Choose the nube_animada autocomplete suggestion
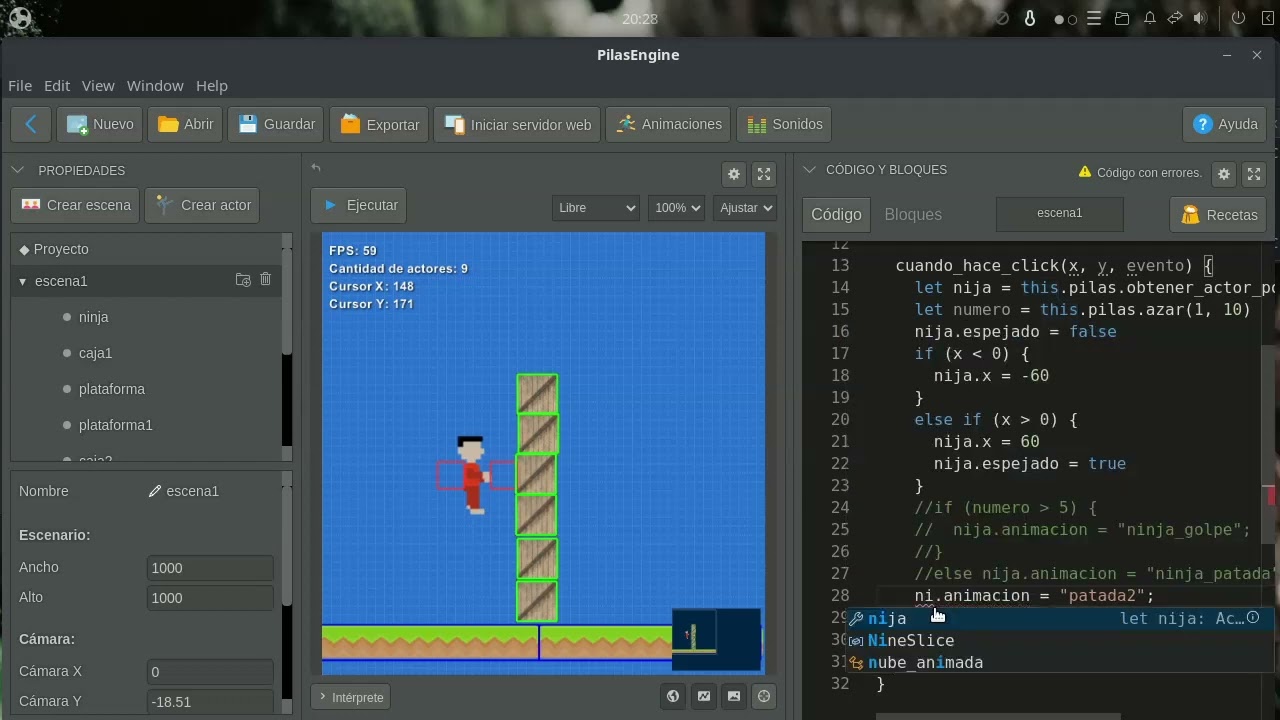The width and height of the screenshot is (1280, 720). click(x=1060, y=662)
